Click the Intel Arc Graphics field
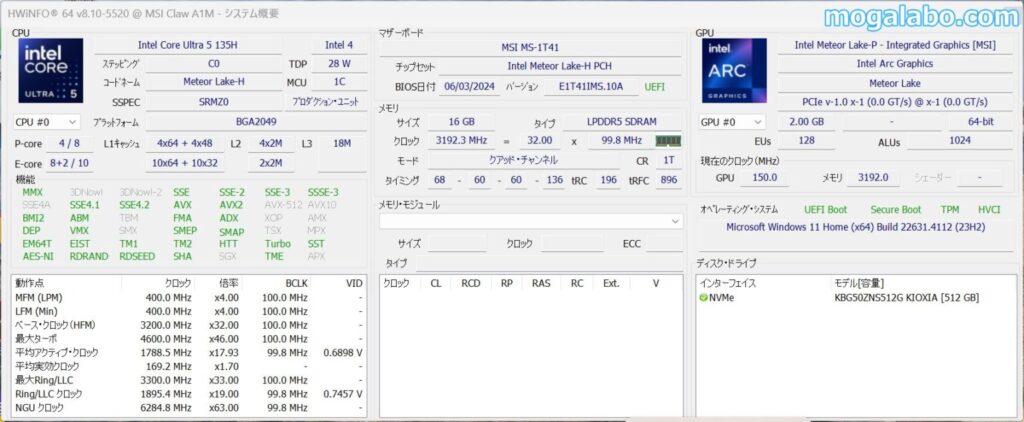The width and height of the screenshot is (1024, 422). [x=894, y=64]
